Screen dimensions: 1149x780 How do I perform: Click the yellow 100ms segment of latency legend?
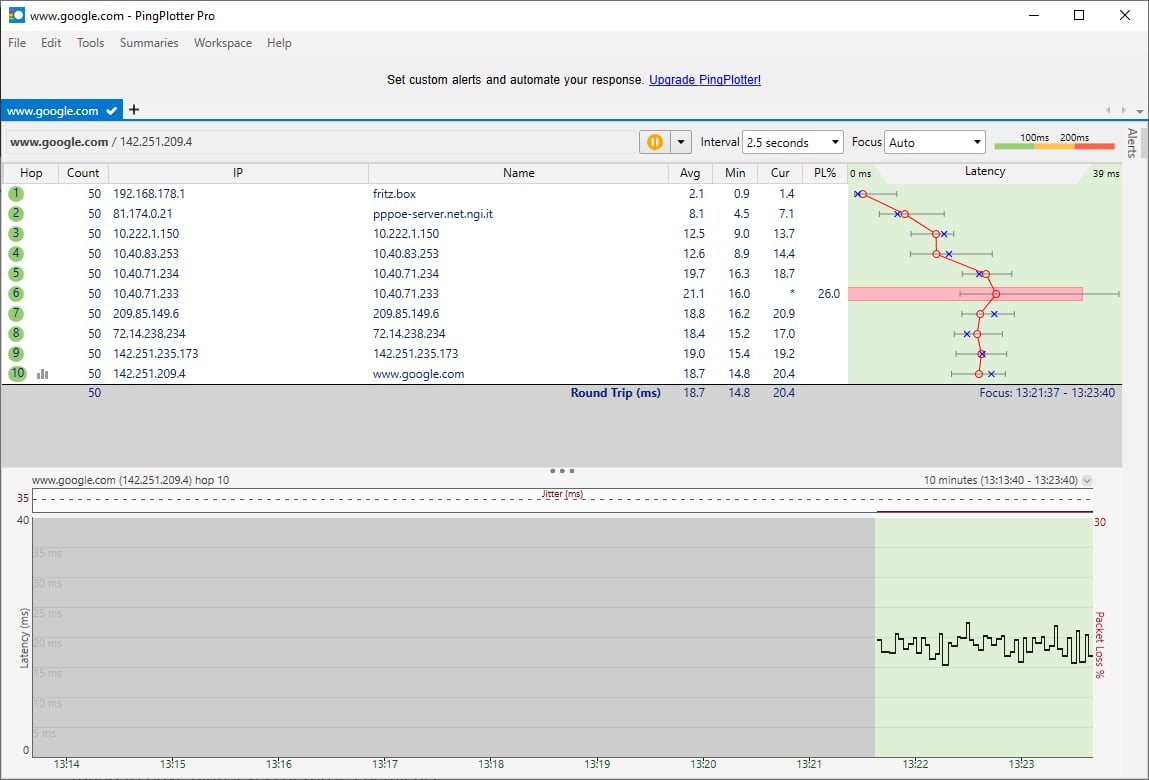coord(1054,147)
